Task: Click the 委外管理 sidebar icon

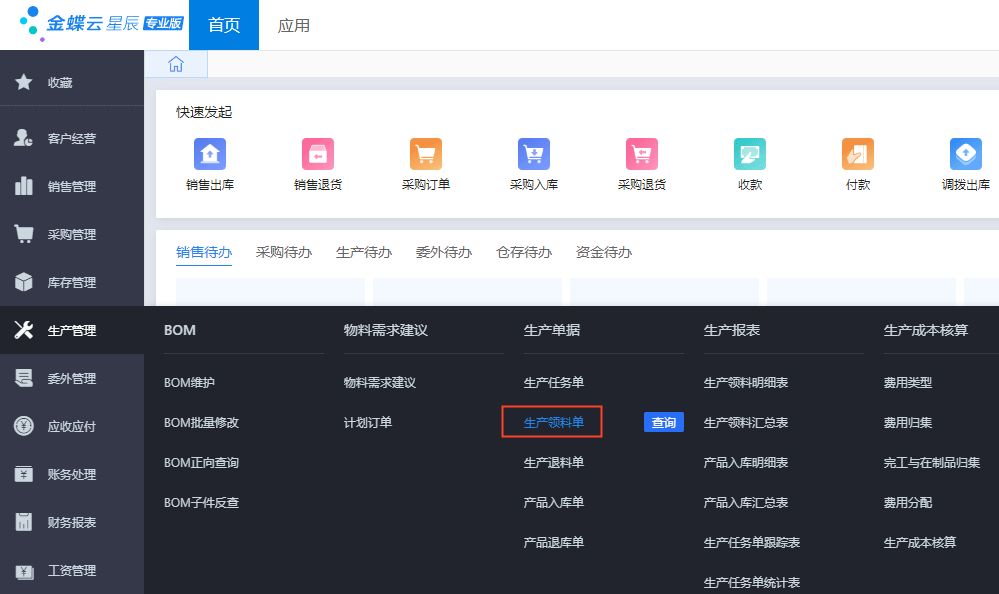Action: tap(24, 378)
